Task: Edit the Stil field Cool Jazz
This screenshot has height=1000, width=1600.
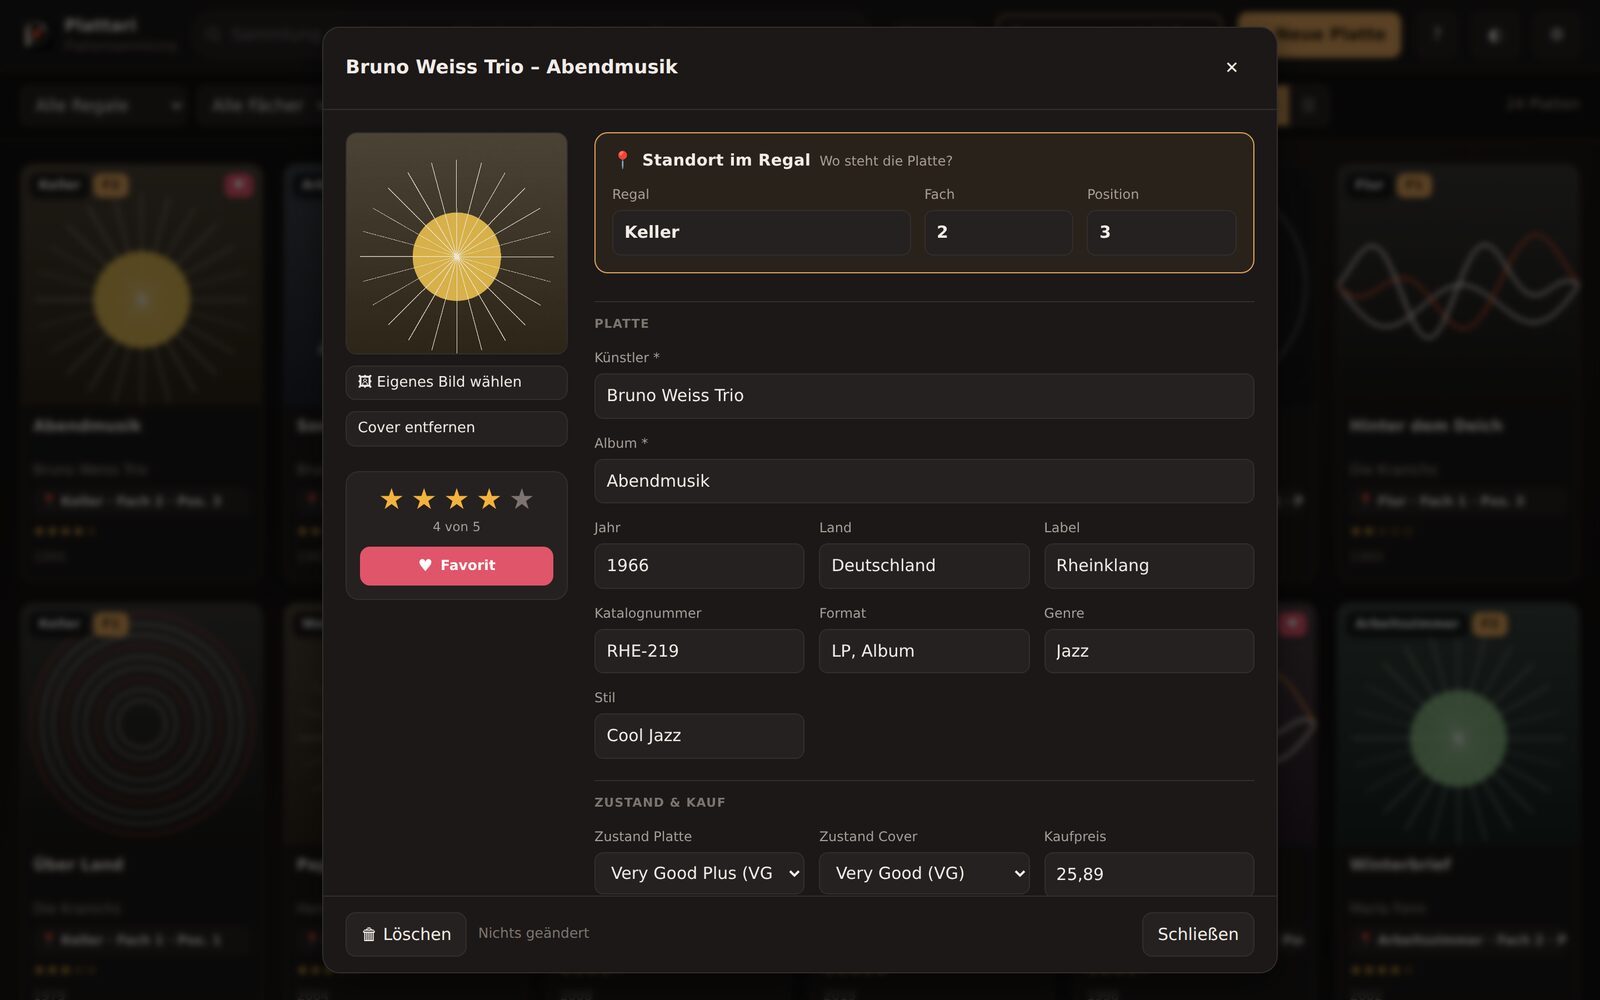Action: 699,736
